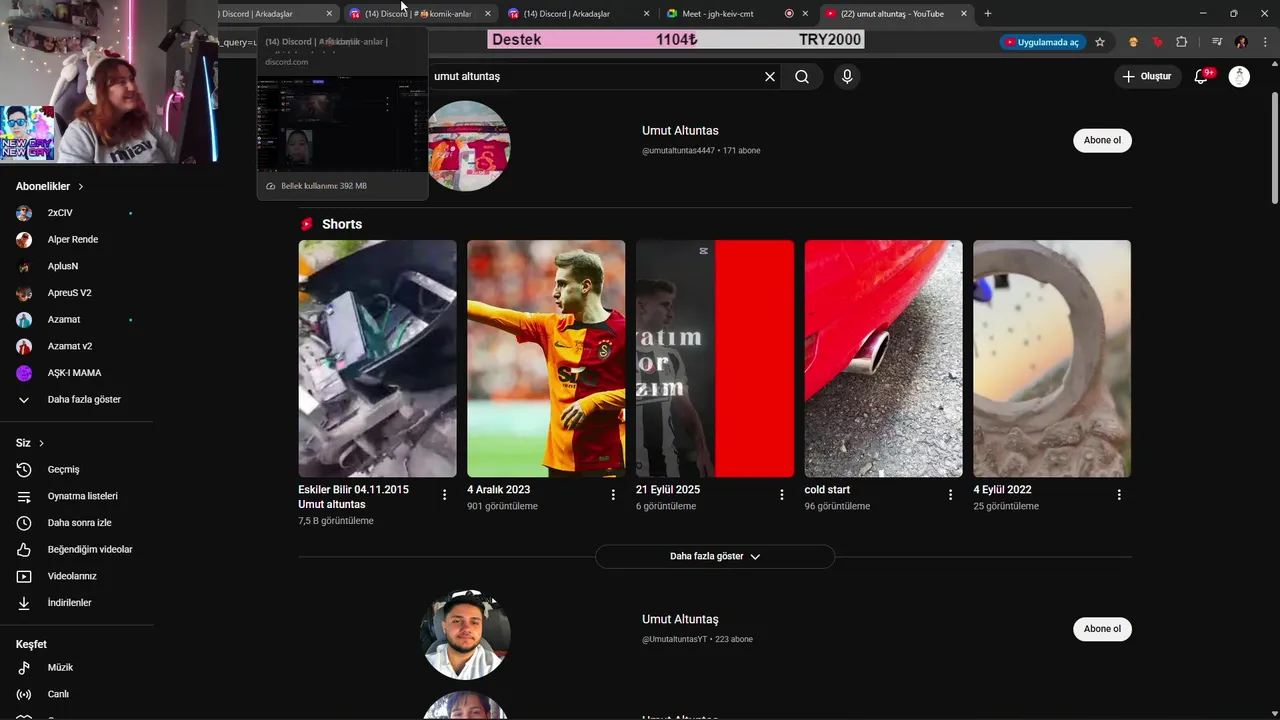Subscribe to Umut Altuntas @umutaltuntas4447
This screenshot has height=720, width=1280.
pos(1102,140)
